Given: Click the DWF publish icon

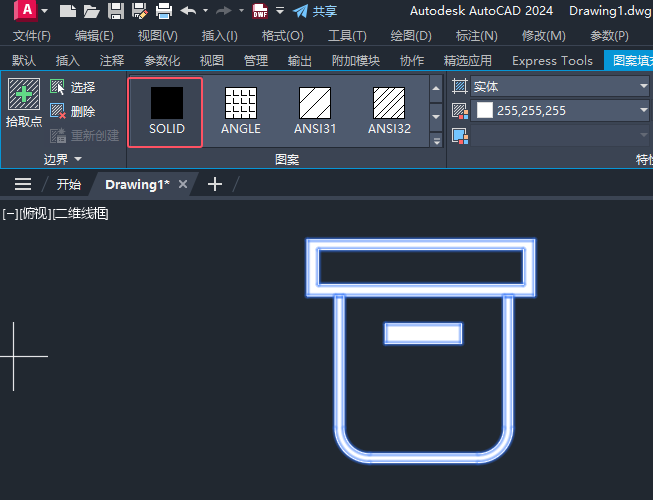Looking at the screenshot, I should 260,11.
